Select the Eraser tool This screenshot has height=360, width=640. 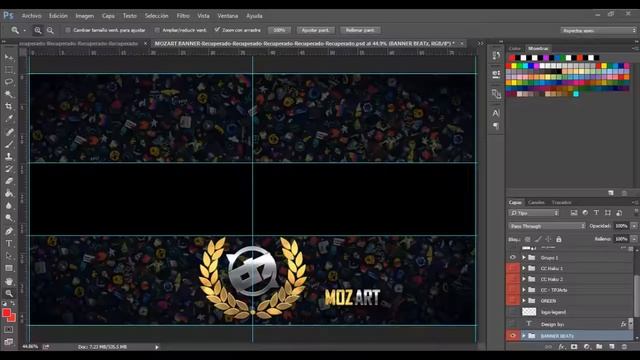point(9,181)
